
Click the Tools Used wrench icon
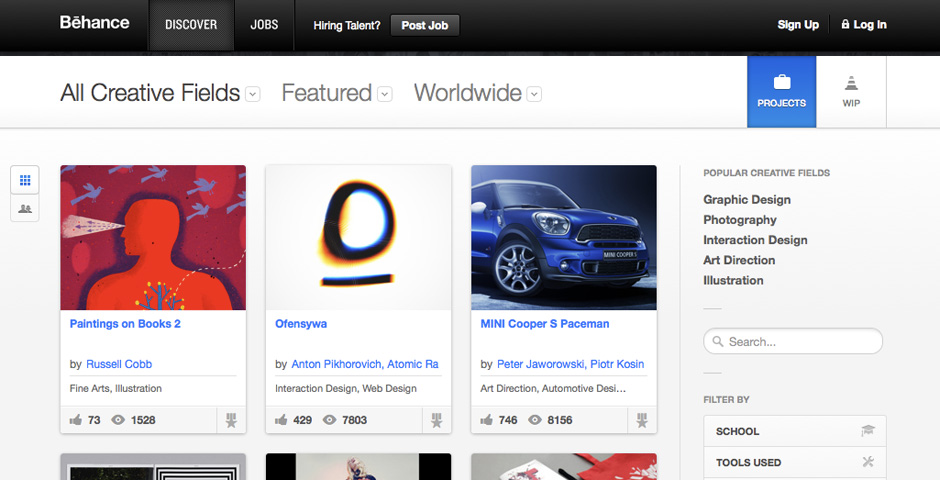pyautogui.click(x=867, y=461)
